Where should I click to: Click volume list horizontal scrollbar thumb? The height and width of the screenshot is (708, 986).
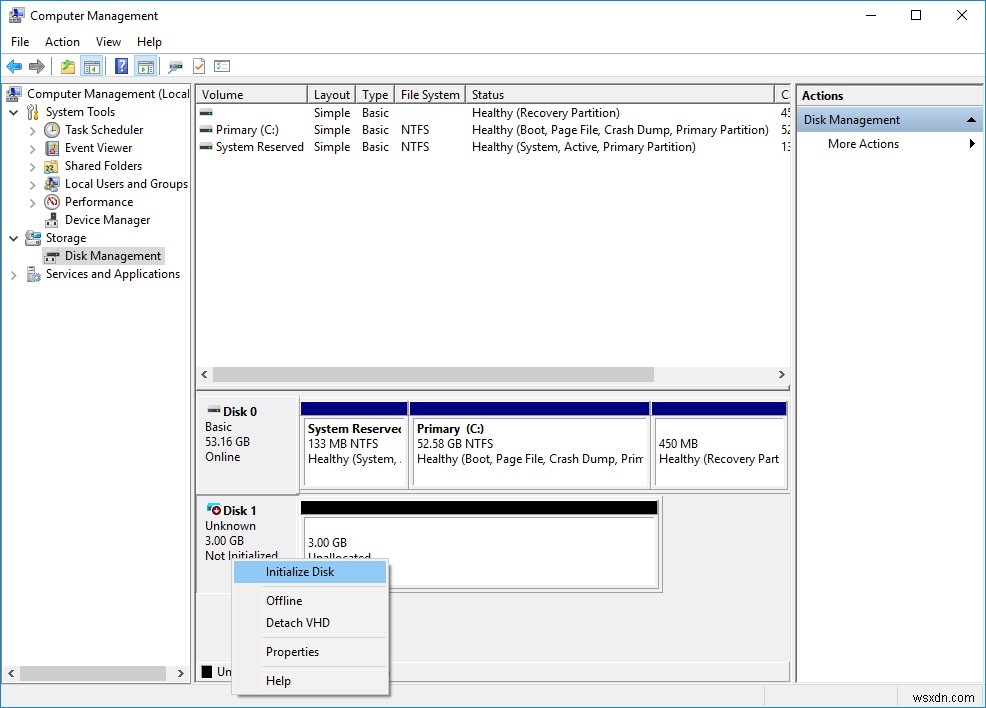pos(433,375)
